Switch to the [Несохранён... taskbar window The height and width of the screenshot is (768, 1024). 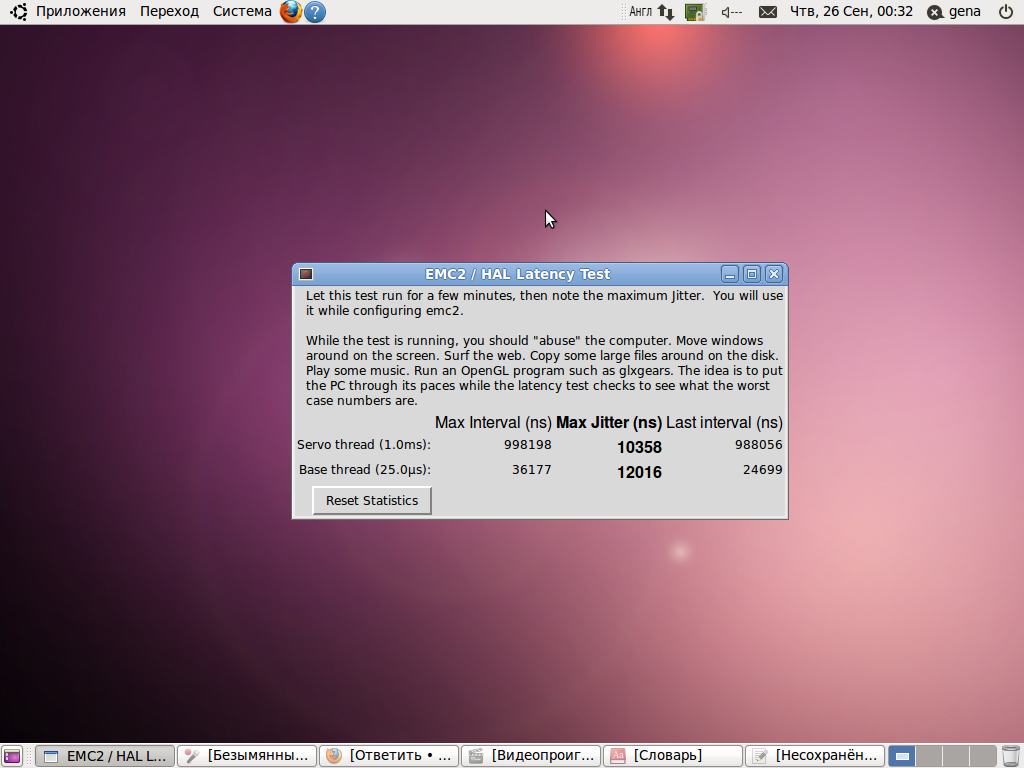(814, 756)
